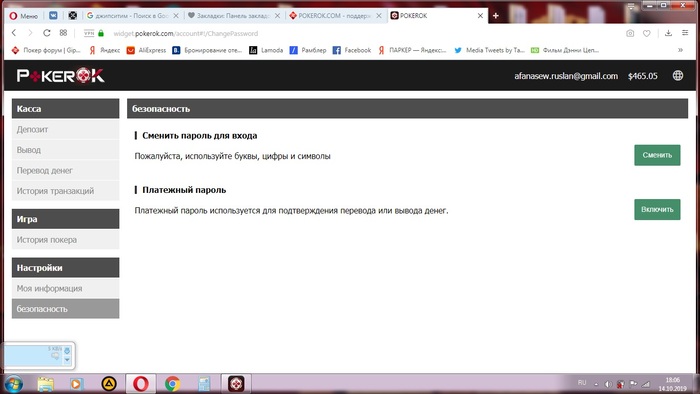Add page to bookmarks heart icon
The height and width of the screenshot is (394, 700).
(646, 33)
